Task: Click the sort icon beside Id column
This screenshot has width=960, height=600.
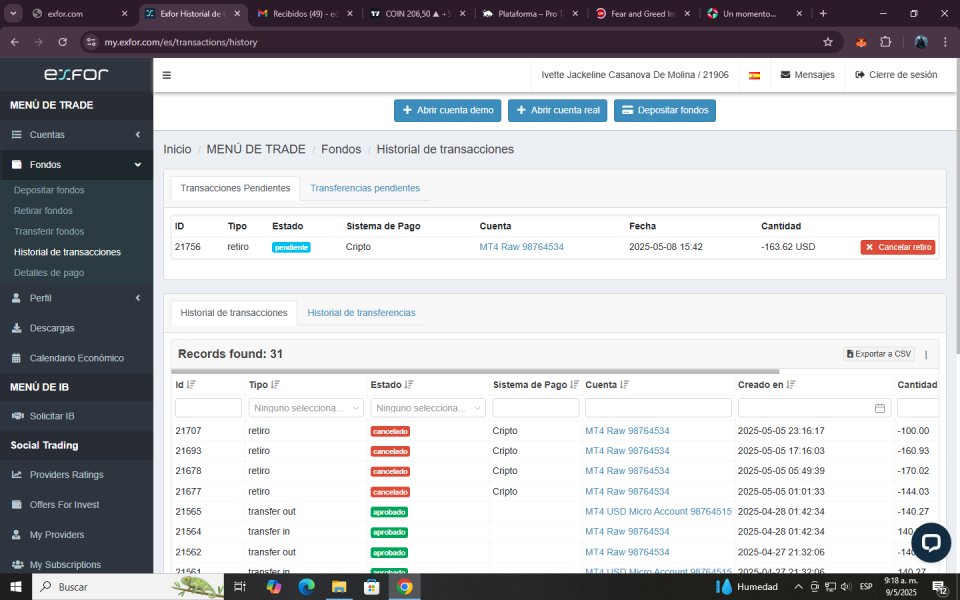Action: tap(191, 384)
